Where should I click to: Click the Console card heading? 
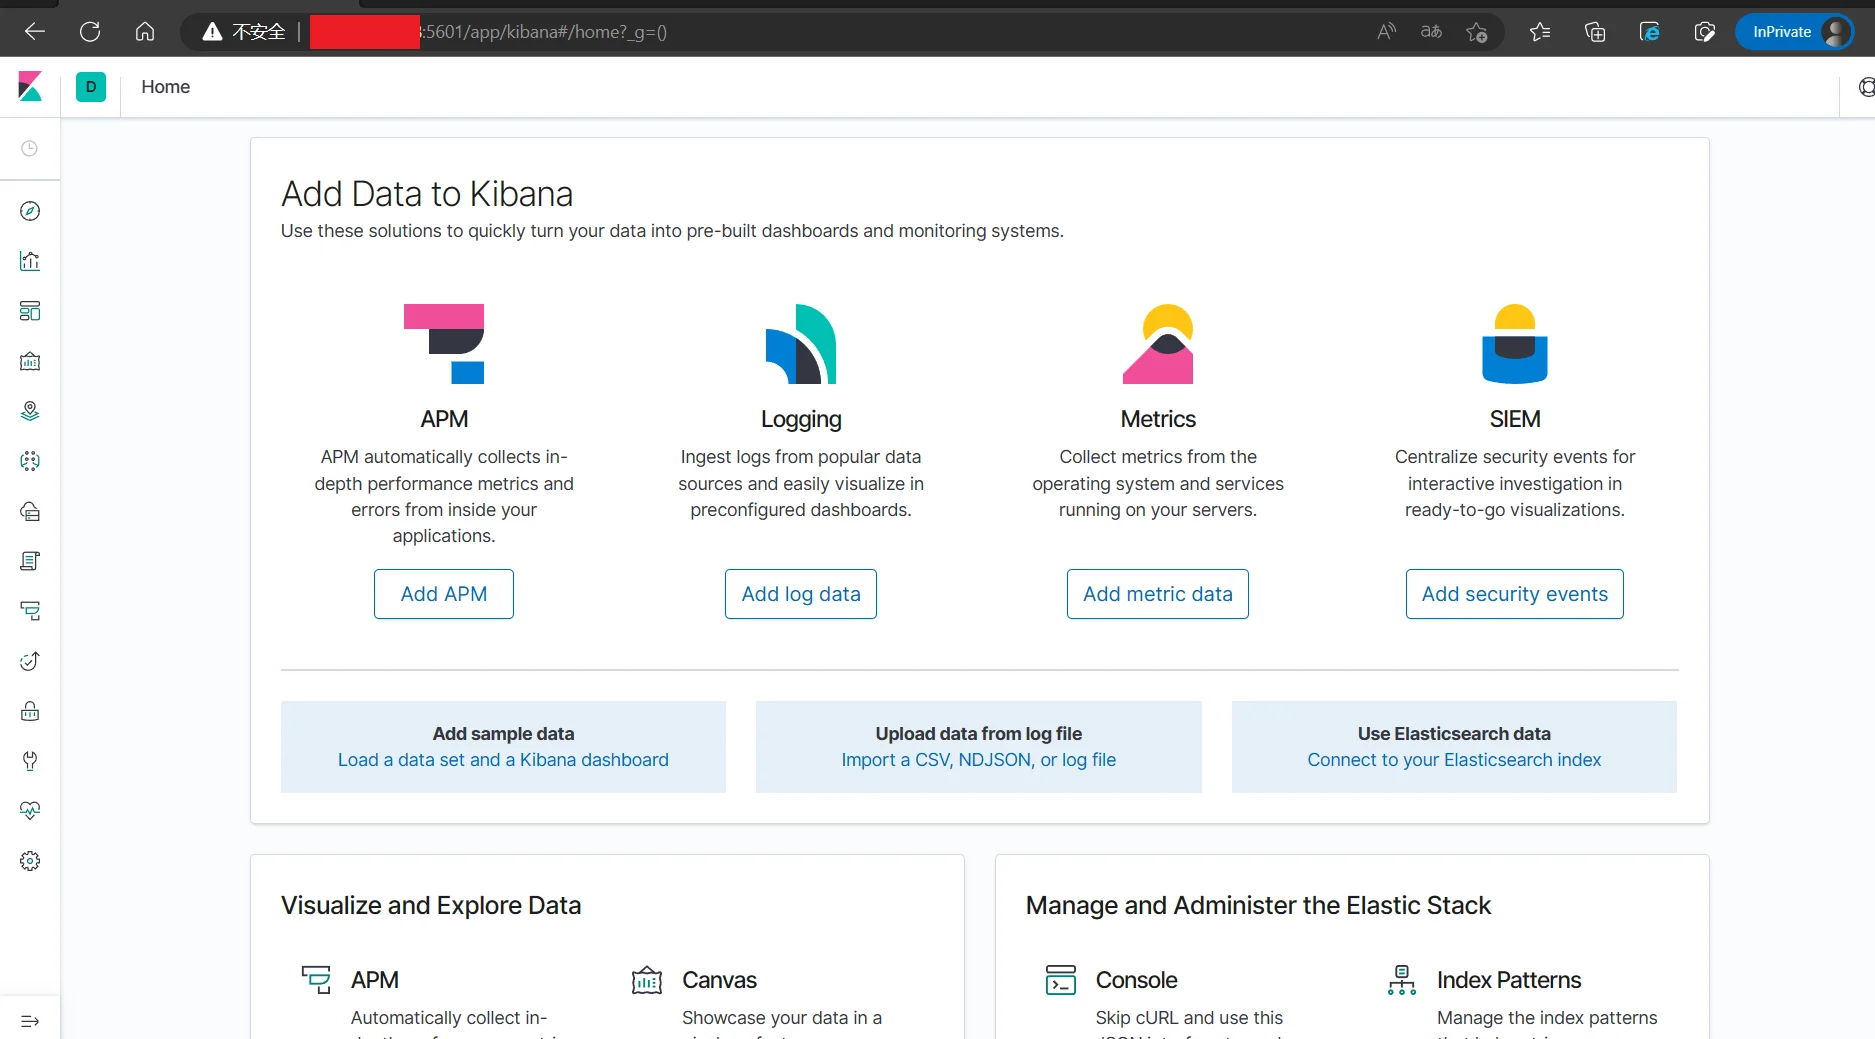click(x=1136, y=980)
